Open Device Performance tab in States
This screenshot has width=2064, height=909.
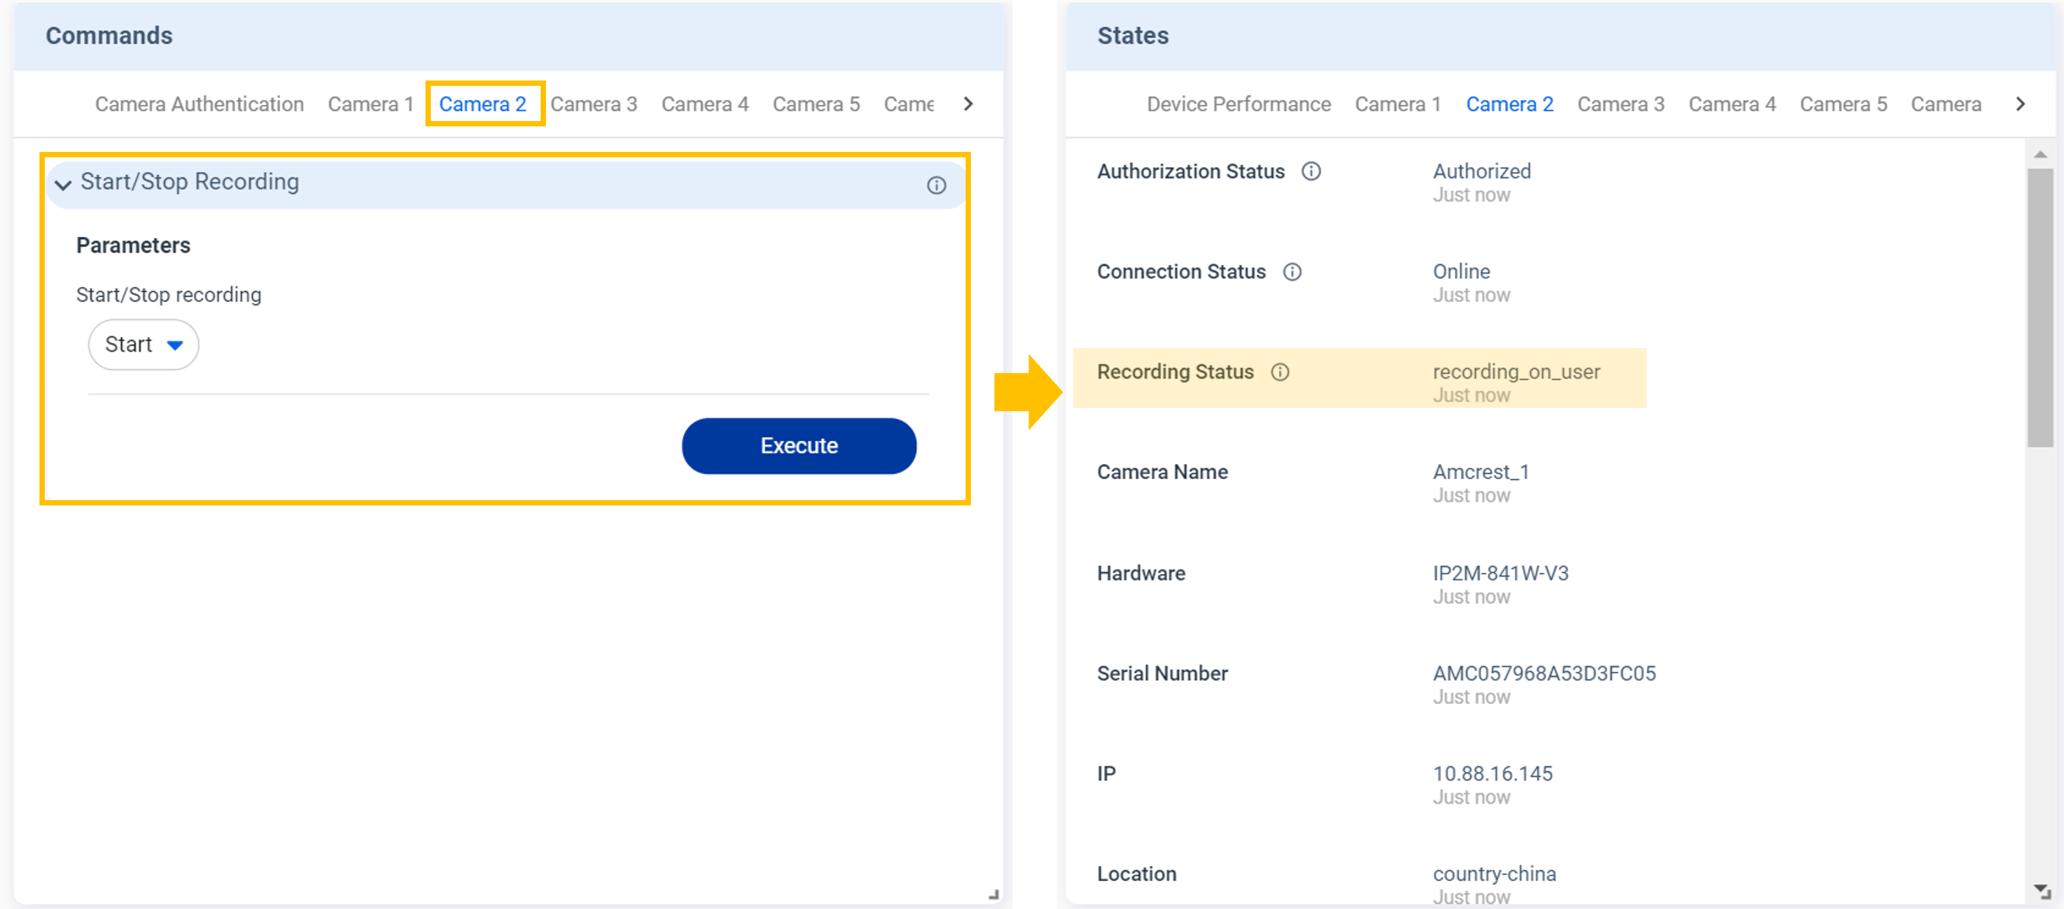coord(1238,104)
